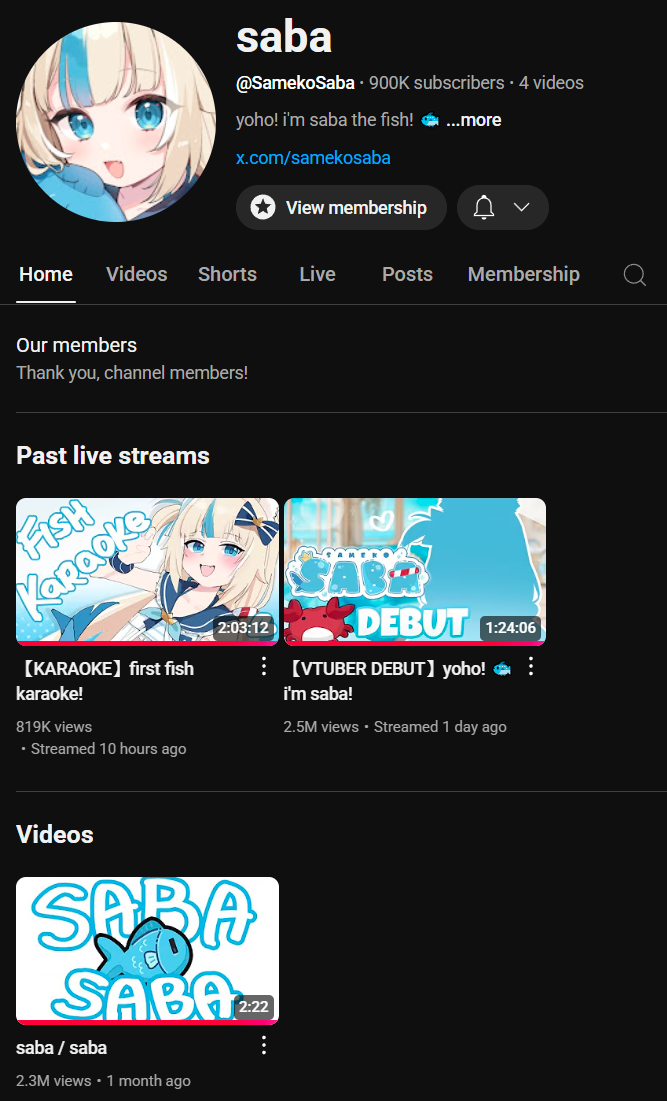
Task: Open the Saba Debut stream thumbnail
Action: click(x=414, y=572)
